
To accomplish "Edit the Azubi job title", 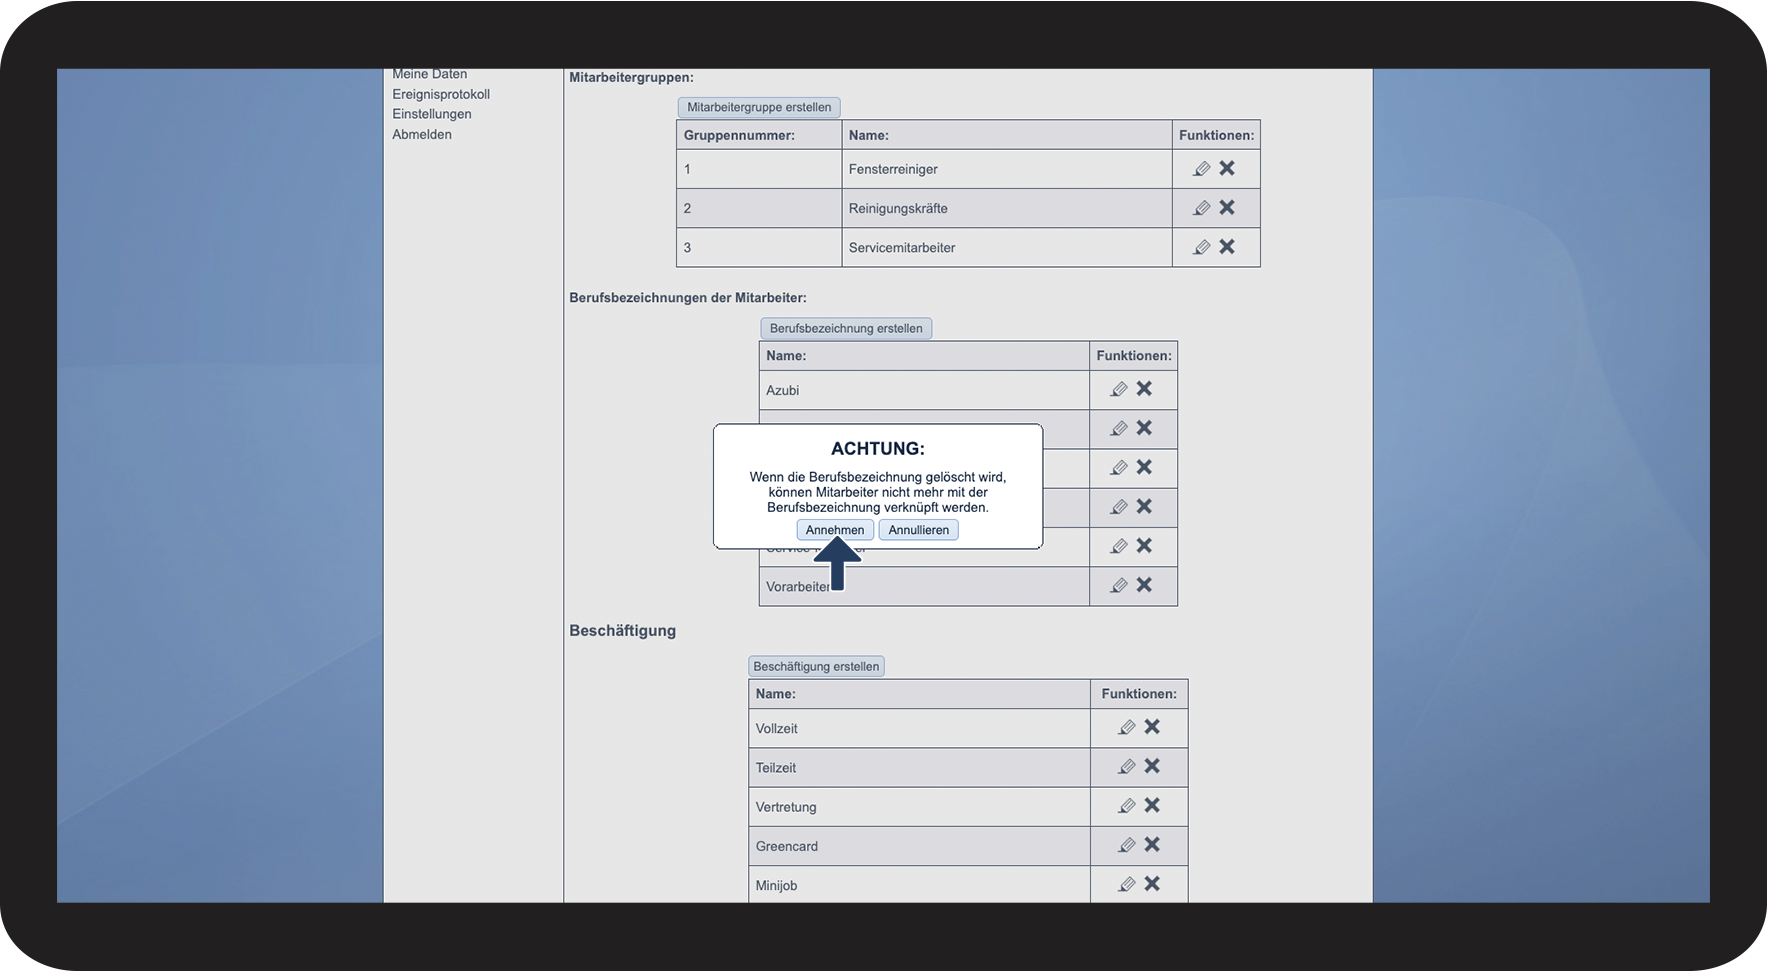I will tap(1119, 389).
